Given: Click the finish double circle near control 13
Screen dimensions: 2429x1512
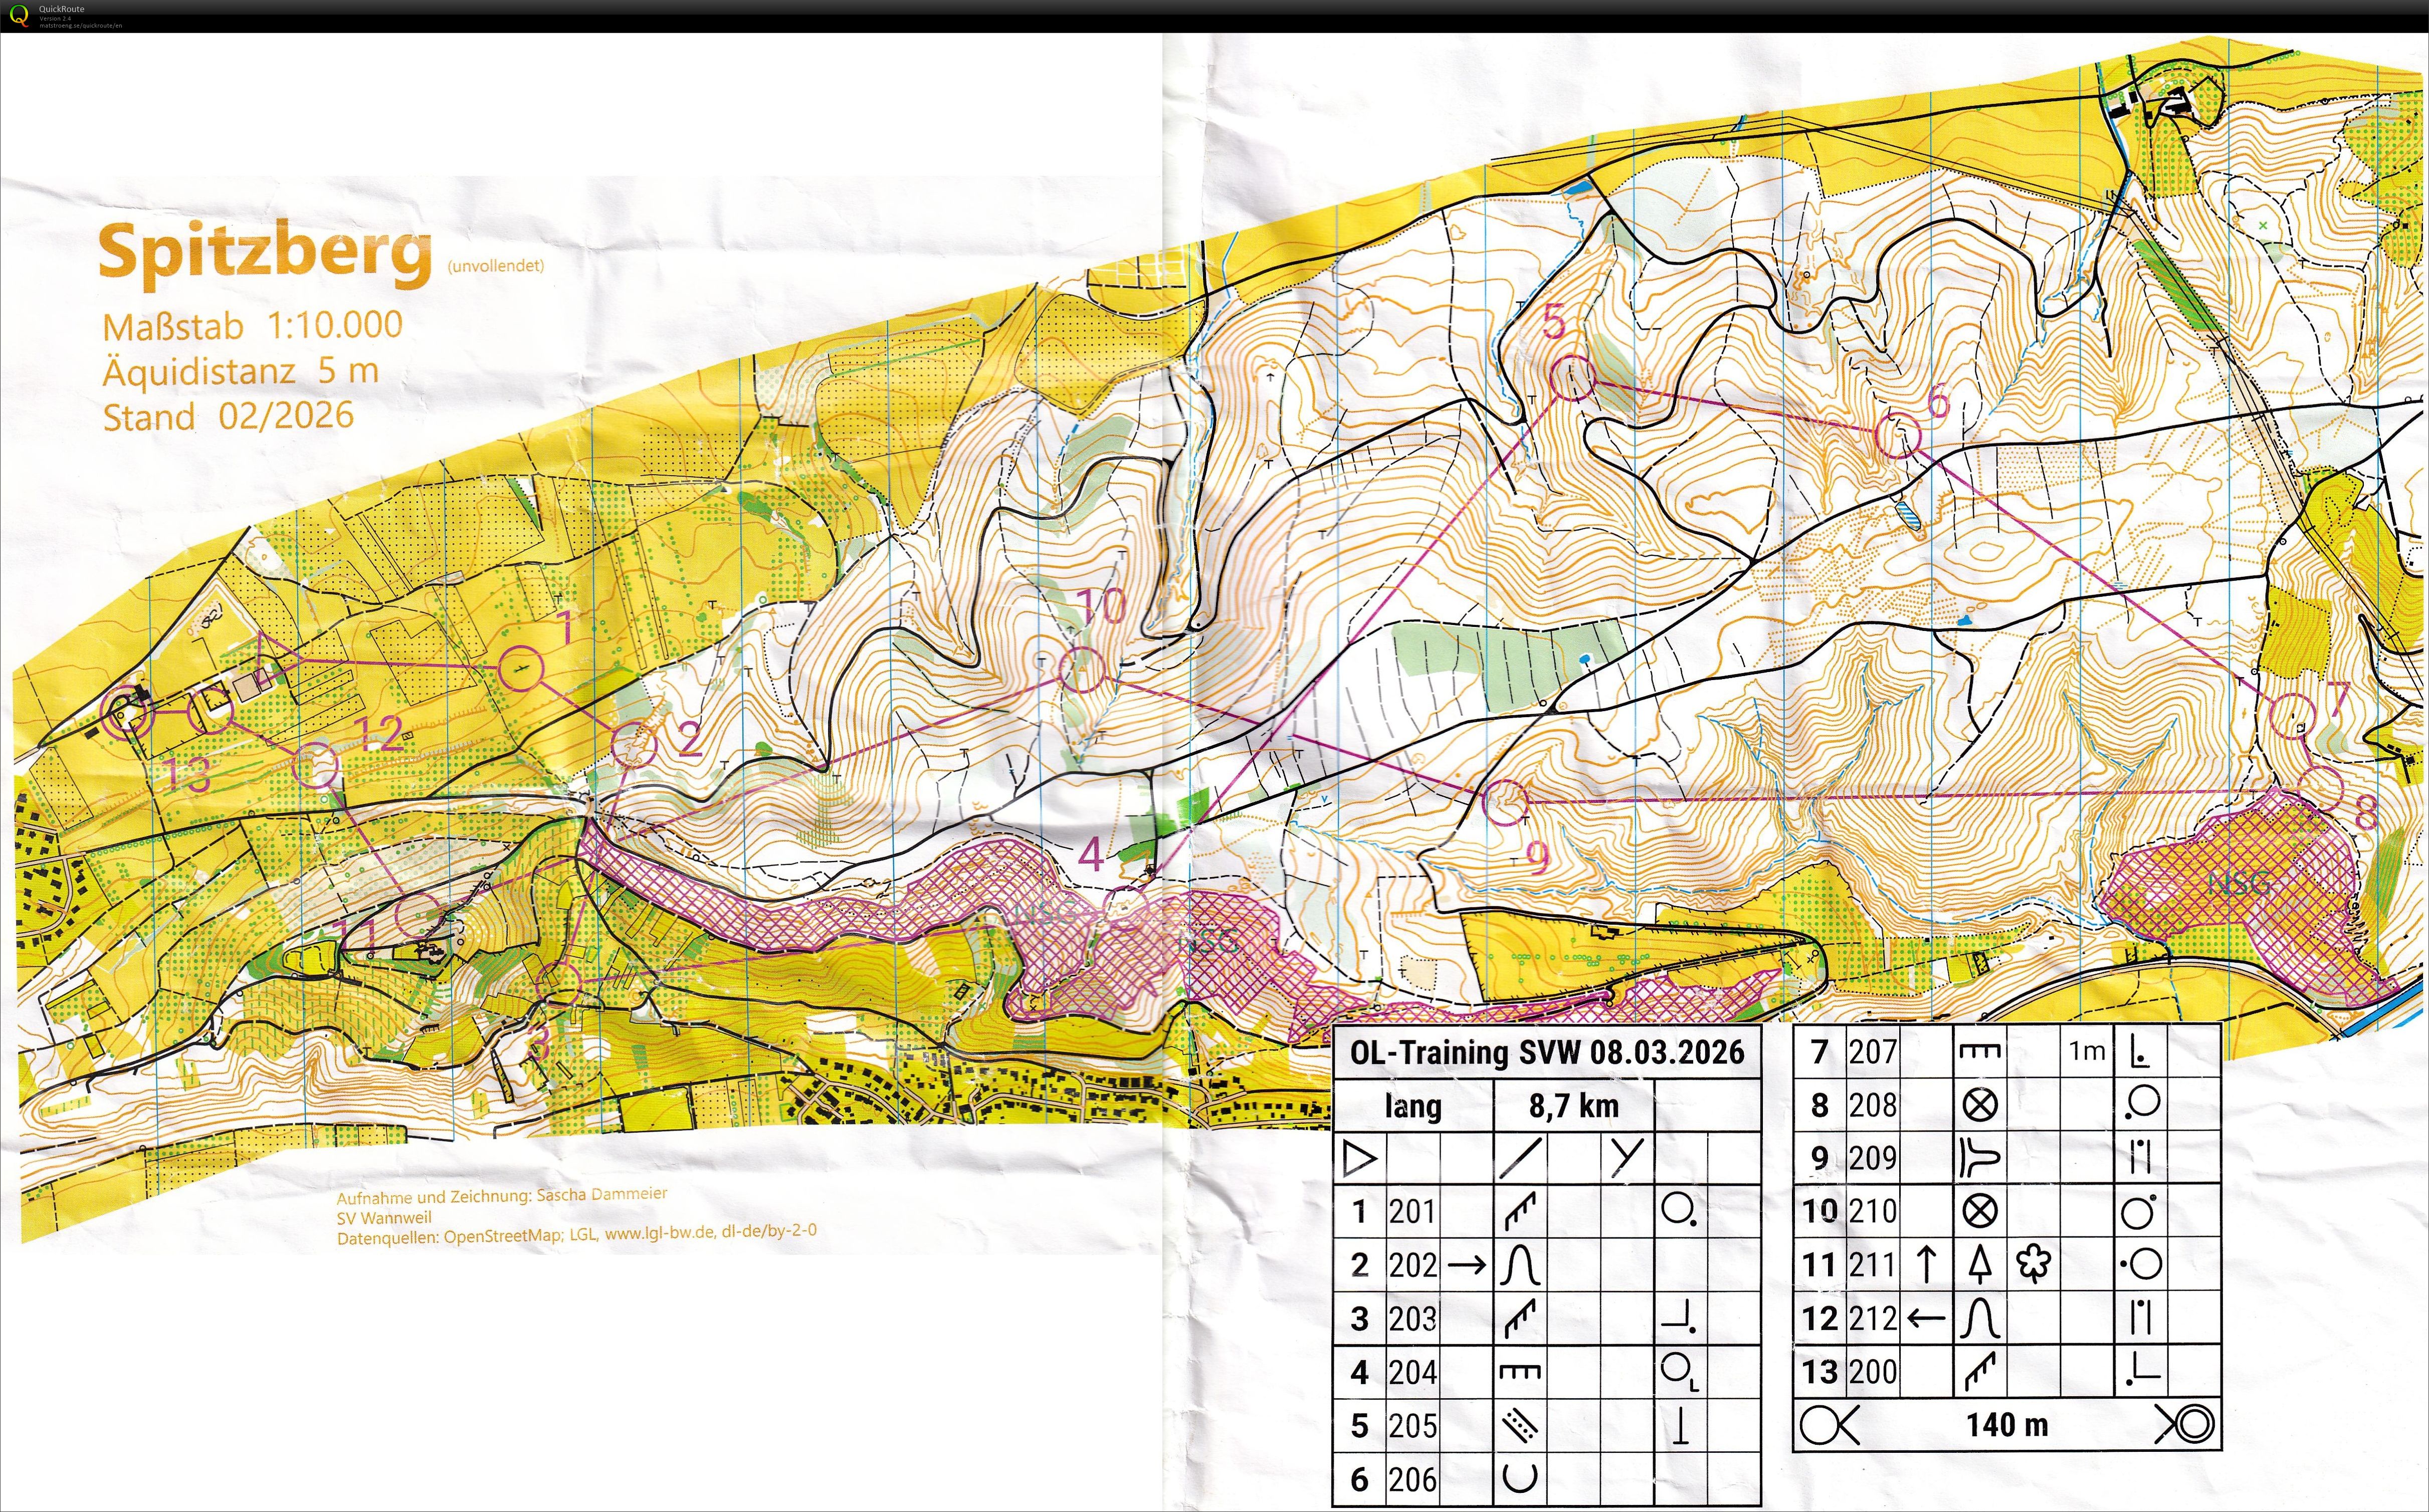Looking at the screenshot, I should pyautogui.click(x=127, y=714).
